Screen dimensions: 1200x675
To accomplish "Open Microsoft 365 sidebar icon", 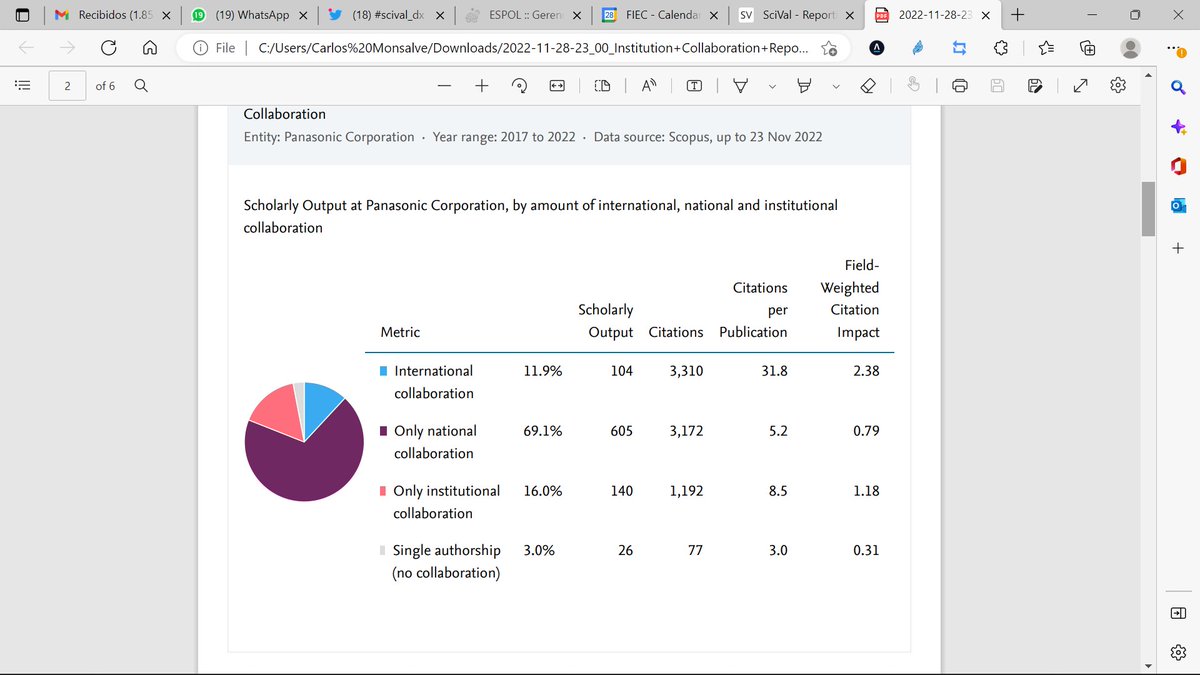I will click(x=1178, y=165).
